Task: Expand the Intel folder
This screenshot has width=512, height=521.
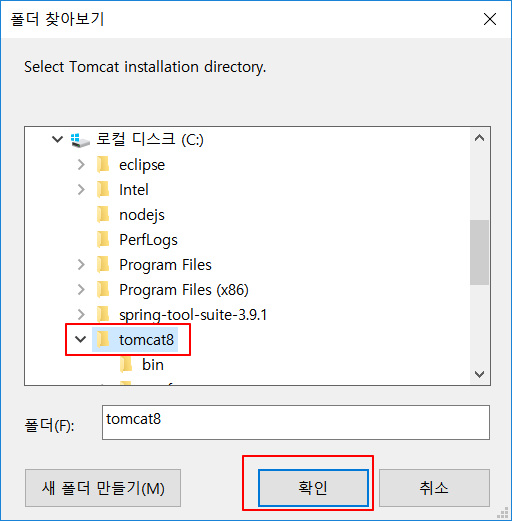Action: 81,190
